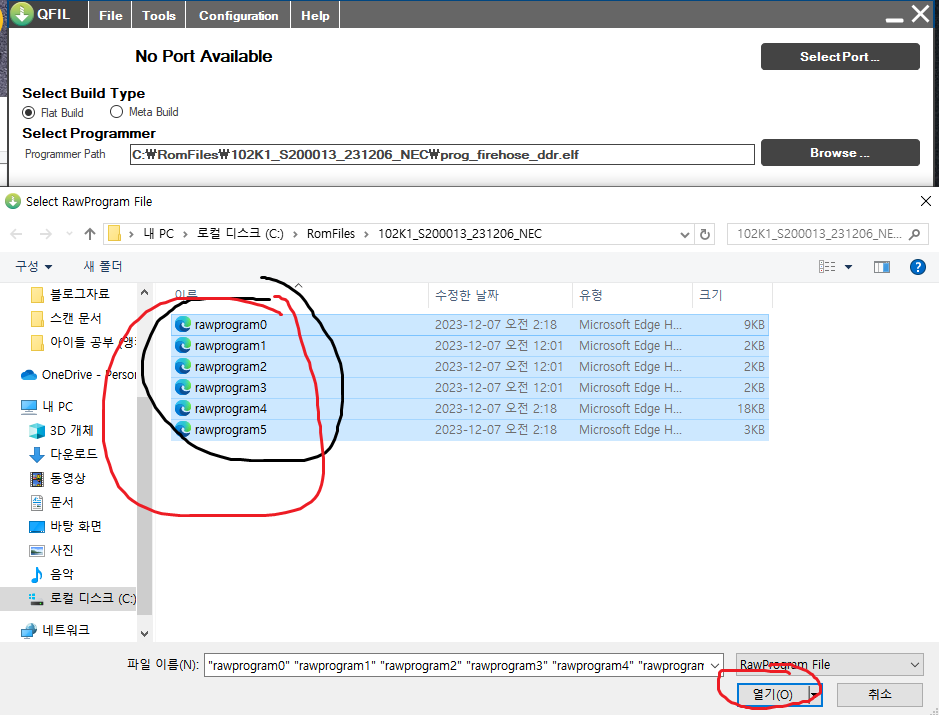Click the 취소 cancel button
939x715 pixels.
coord(879,694)
